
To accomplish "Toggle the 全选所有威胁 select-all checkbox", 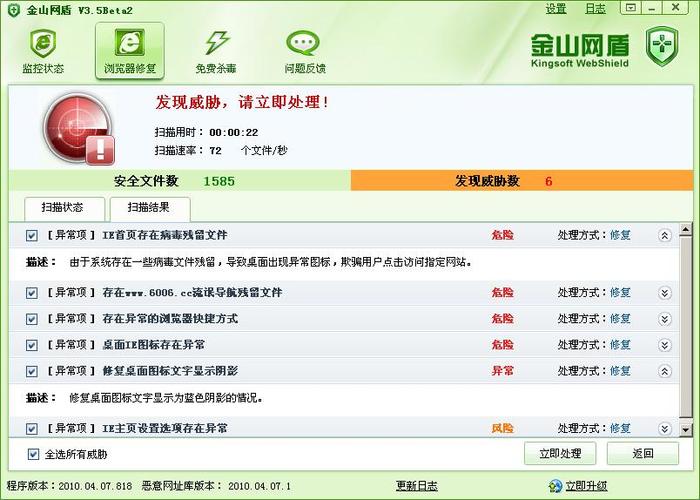I will (33, 454).
